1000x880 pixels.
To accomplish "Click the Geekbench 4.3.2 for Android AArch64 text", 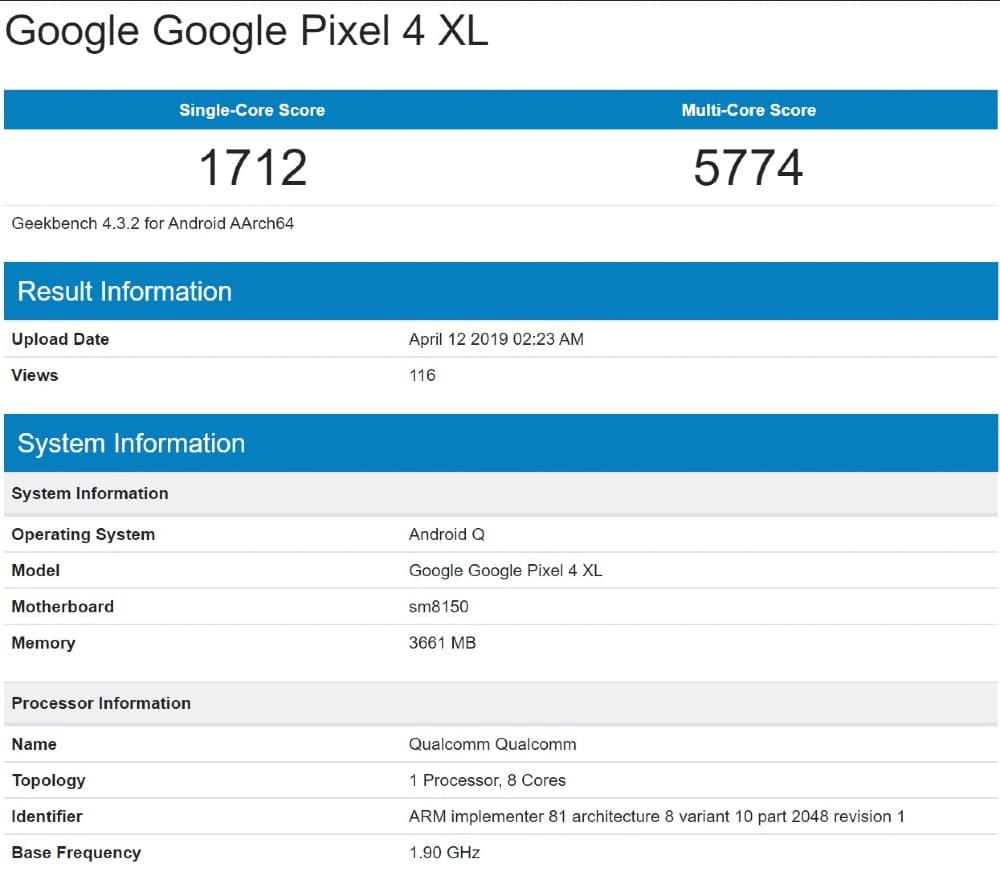I will point(153,223).
